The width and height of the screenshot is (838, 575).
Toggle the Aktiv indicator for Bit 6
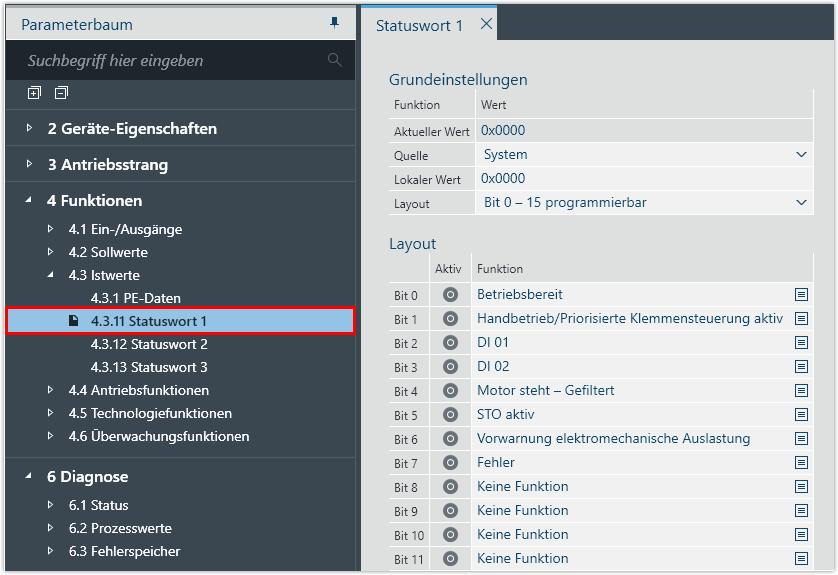pos(450,439)
